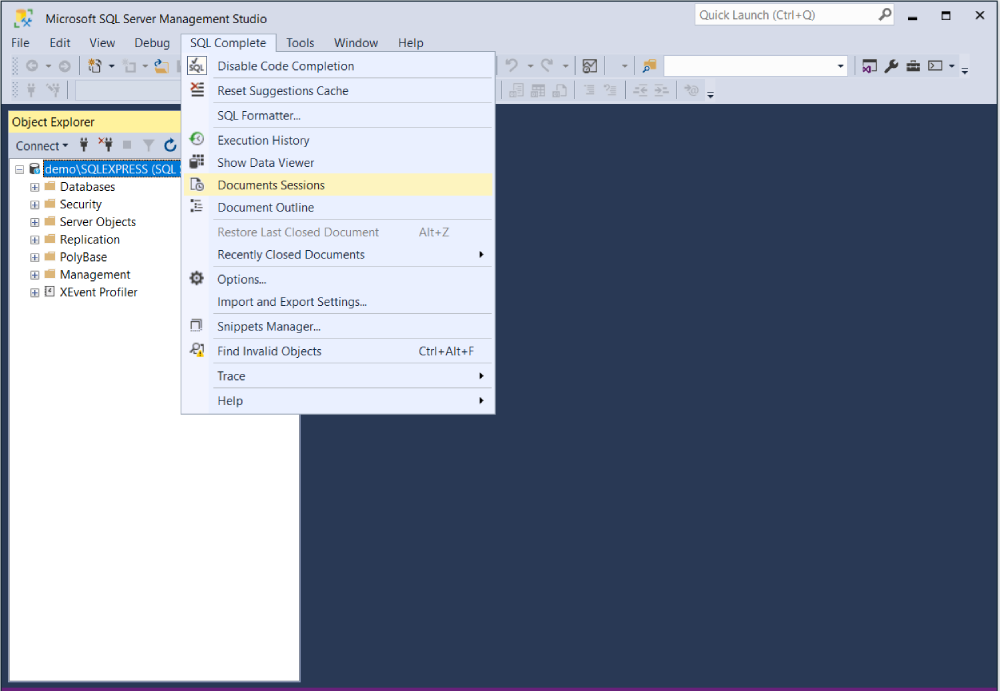Image resolution: width=1000 pixels, height=691 pixels.
Task: Expand the Management tree node
Action: pos(34,275)
